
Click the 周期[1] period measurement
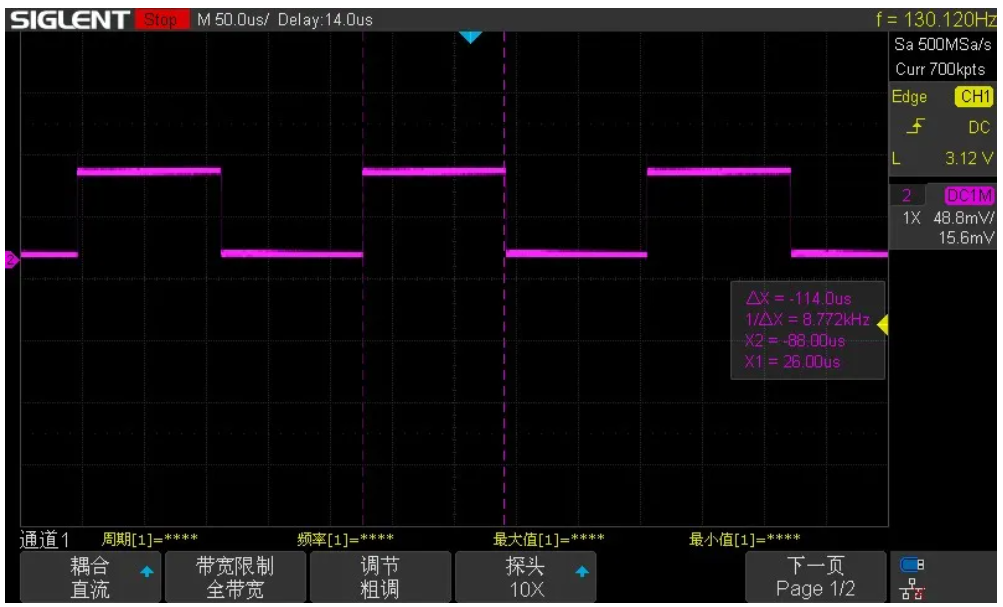click(150, 540)
